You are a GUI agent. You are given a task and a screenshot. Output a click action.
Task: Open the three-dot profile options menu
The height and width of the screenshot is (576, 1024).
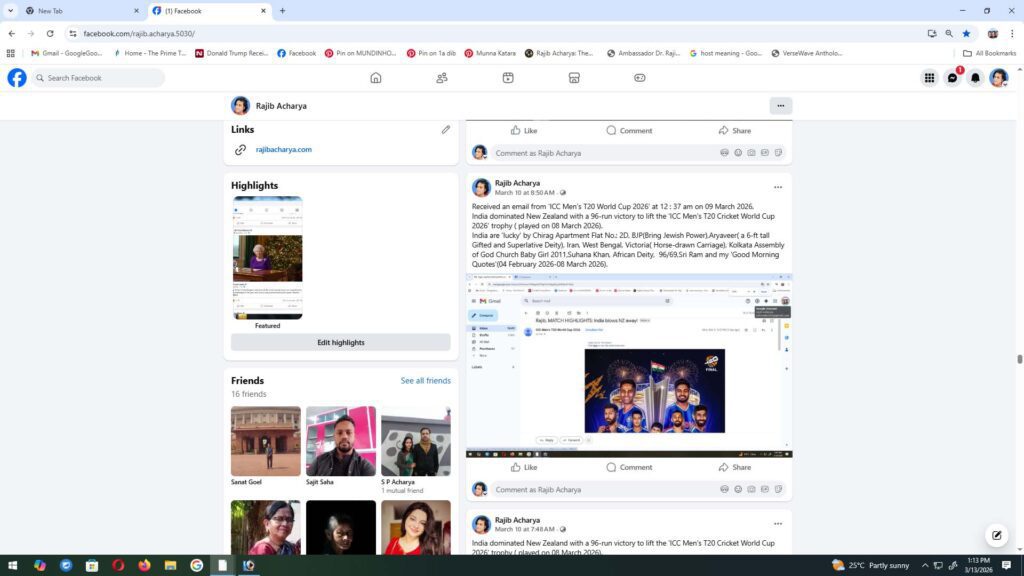click(781, 106)
